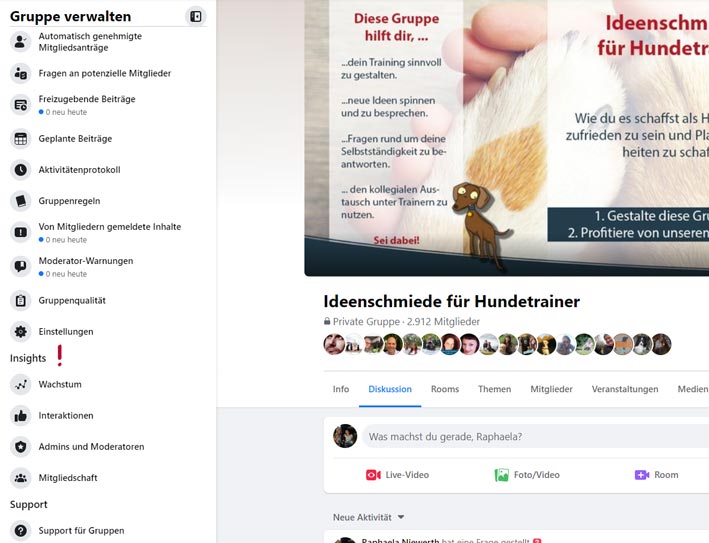Open Von Mitgliedern gemeldete Inhalte

(109, 227)
